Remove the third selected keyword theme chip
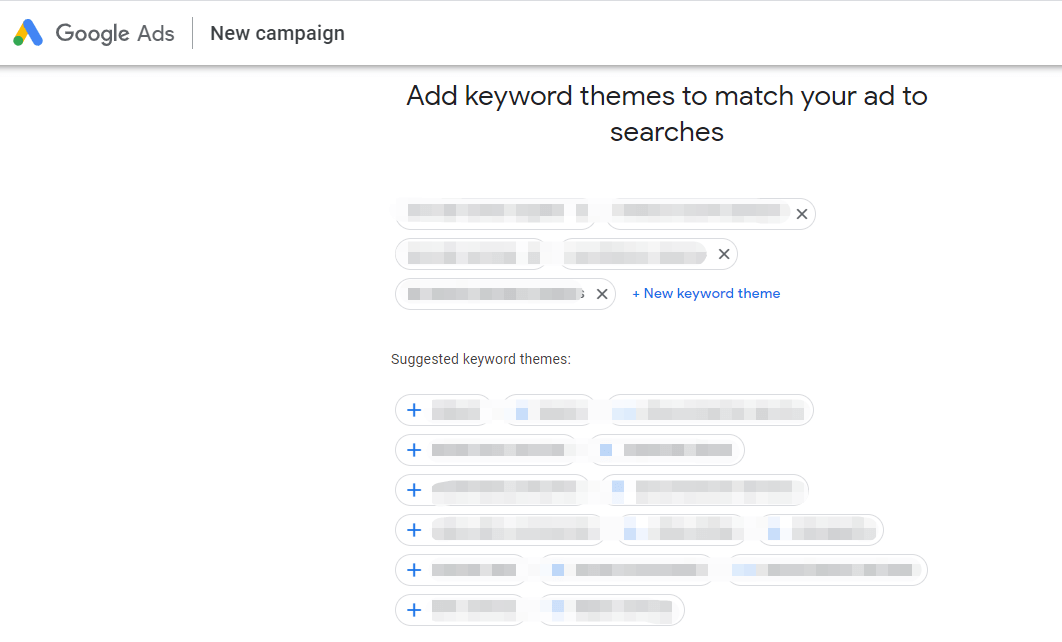The image size is (1062, 642). (602, 294)
